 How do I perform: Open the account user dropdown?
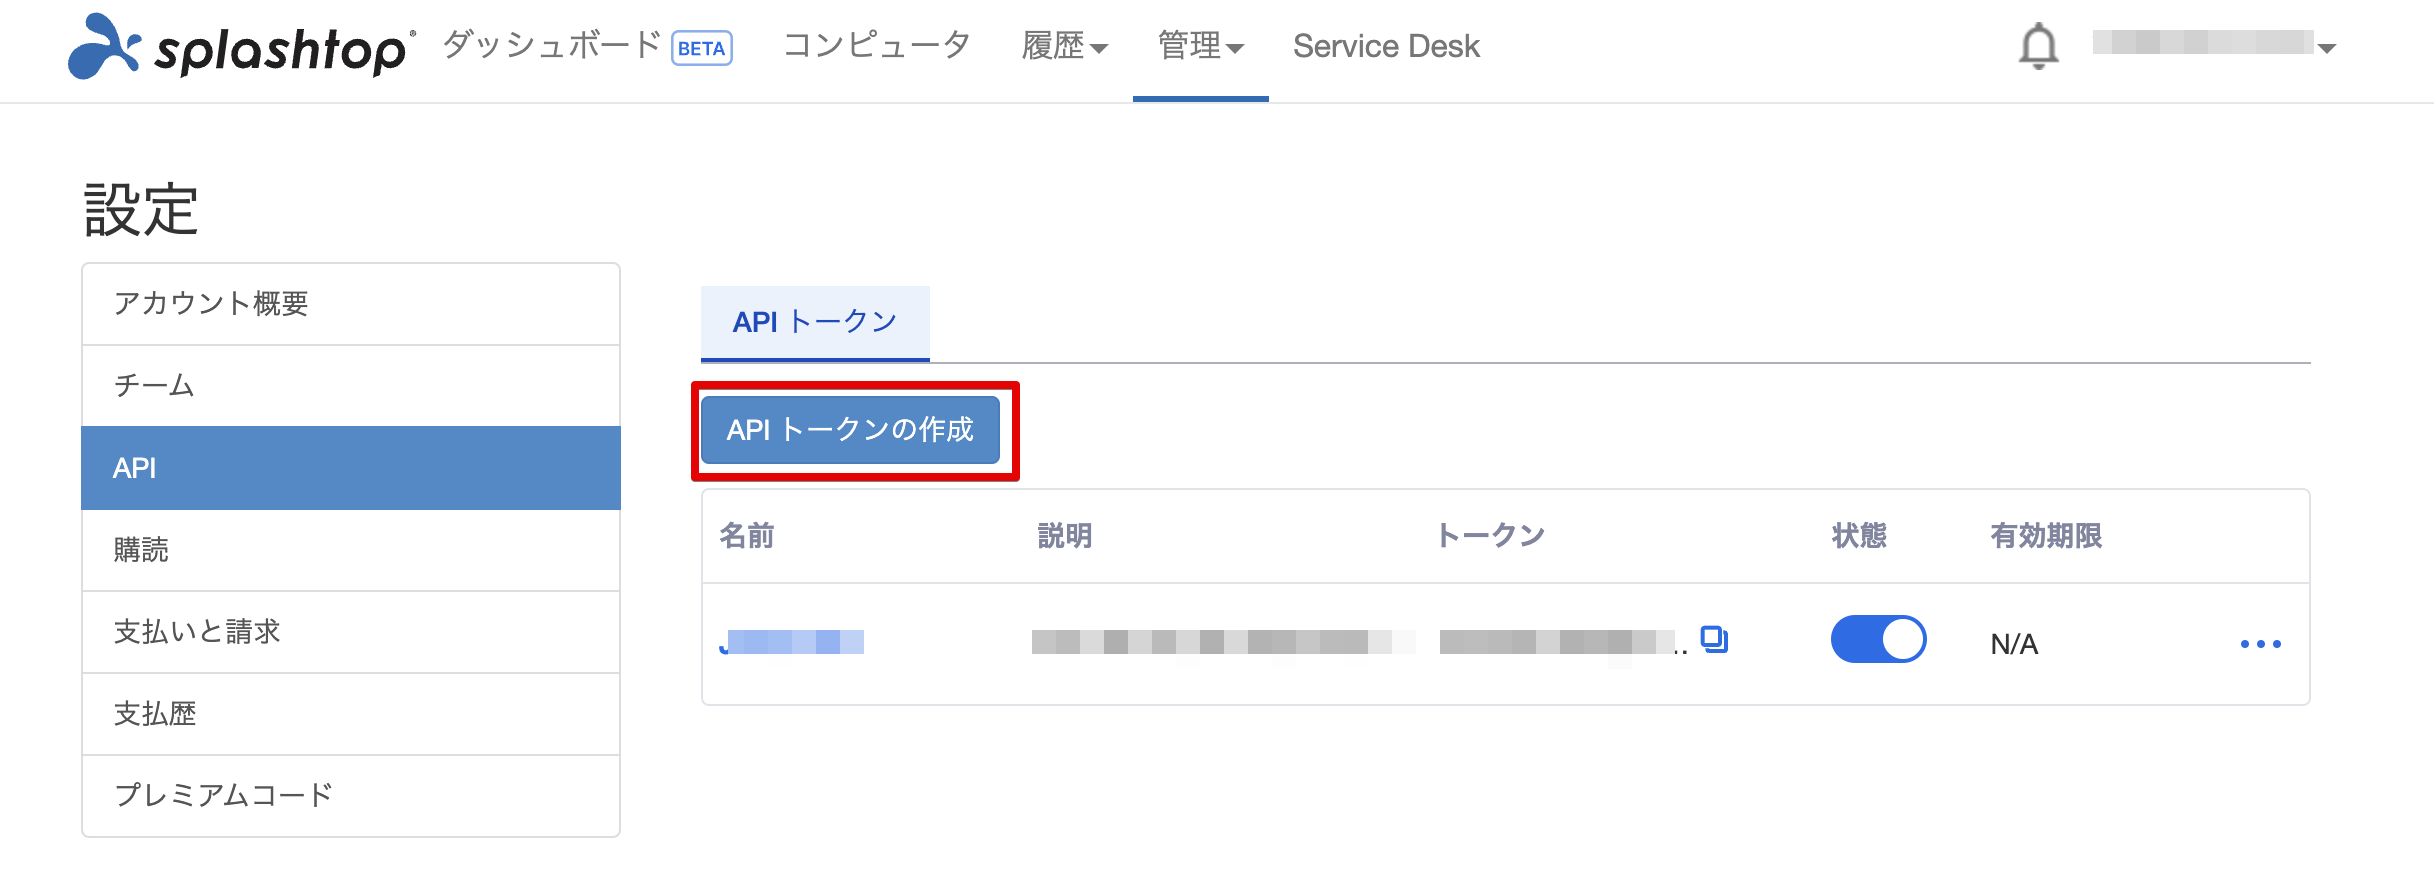pos(2214,45)
